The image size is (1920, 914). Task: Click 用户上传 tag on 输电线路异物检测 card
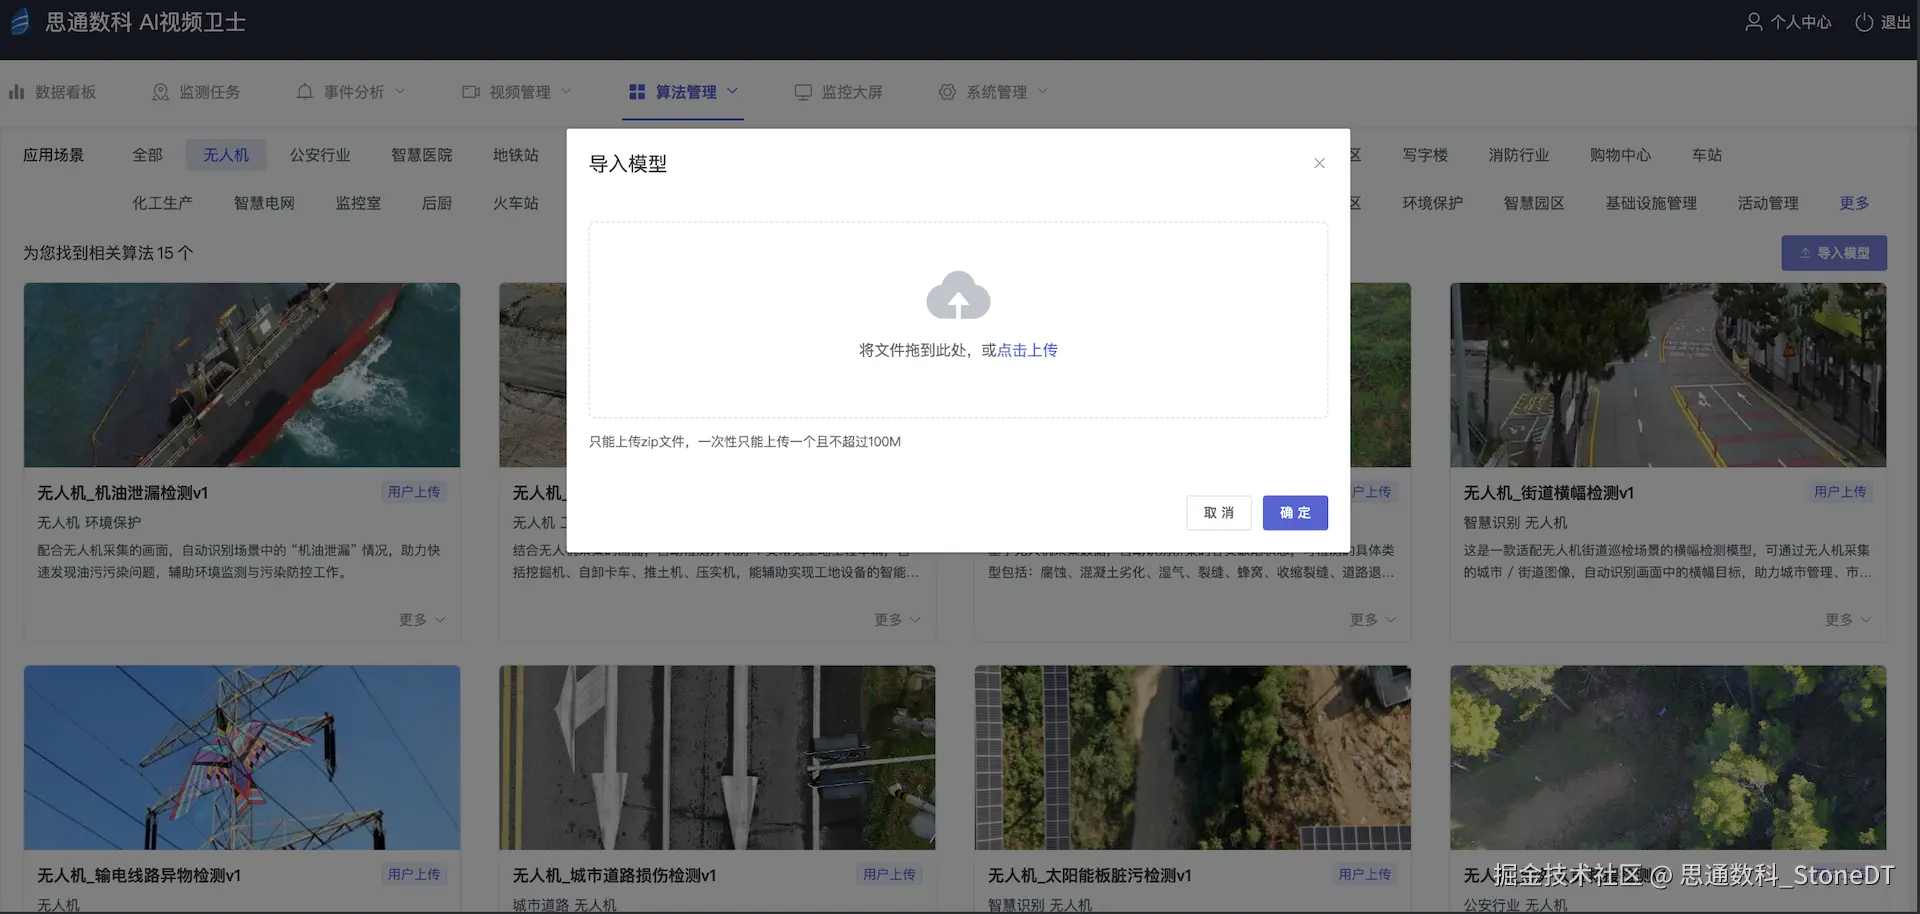(x=414, y=875)
